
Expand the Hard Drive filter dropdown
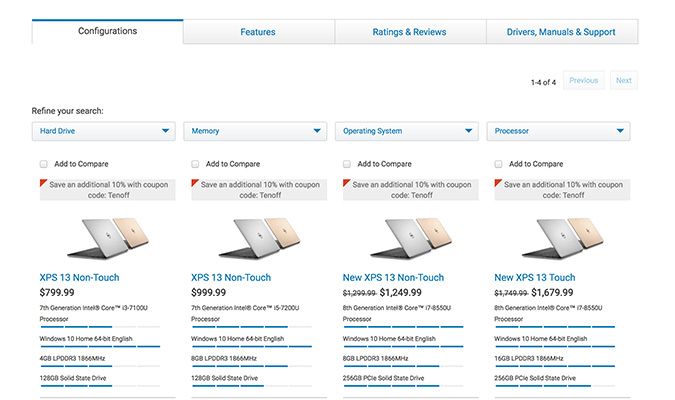(x=104, y=131)
